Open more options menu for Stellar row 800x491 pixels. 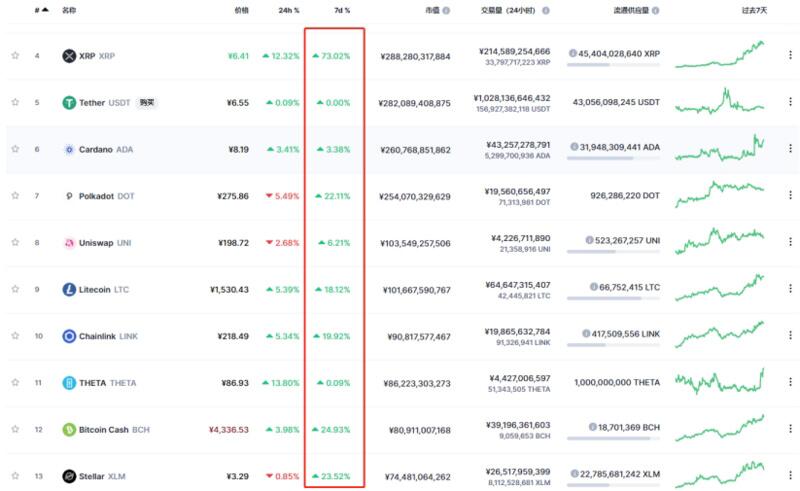click(x=790, y=475)
